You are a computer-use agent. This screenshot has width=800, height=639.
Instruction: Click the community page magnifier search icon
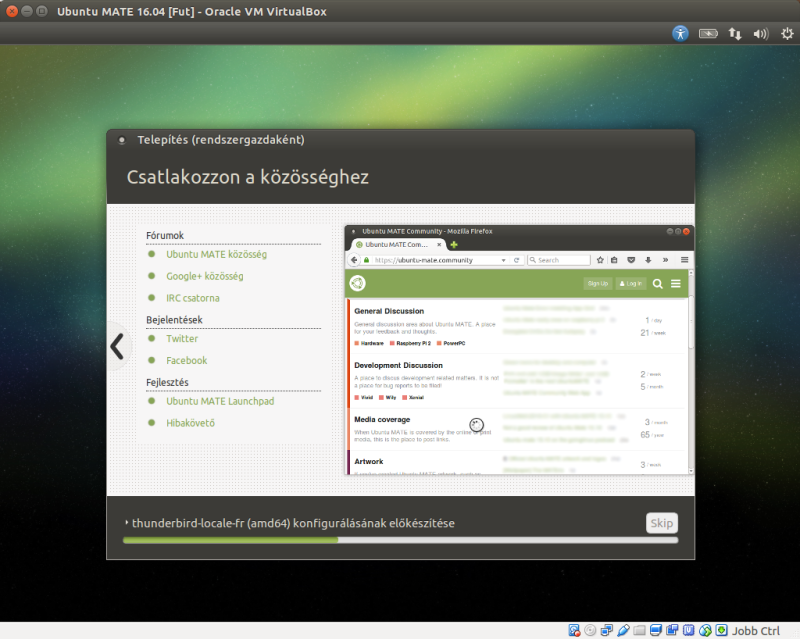tap(658, 284)
